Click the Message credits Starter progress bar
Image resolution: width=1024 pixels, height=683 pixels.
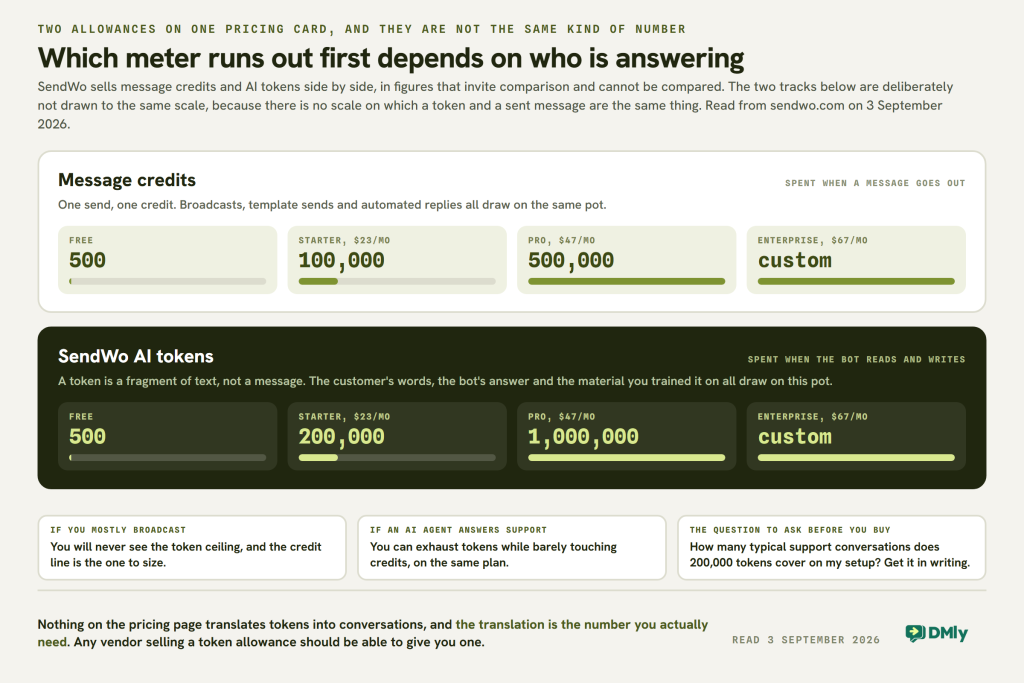coord(397,281)
